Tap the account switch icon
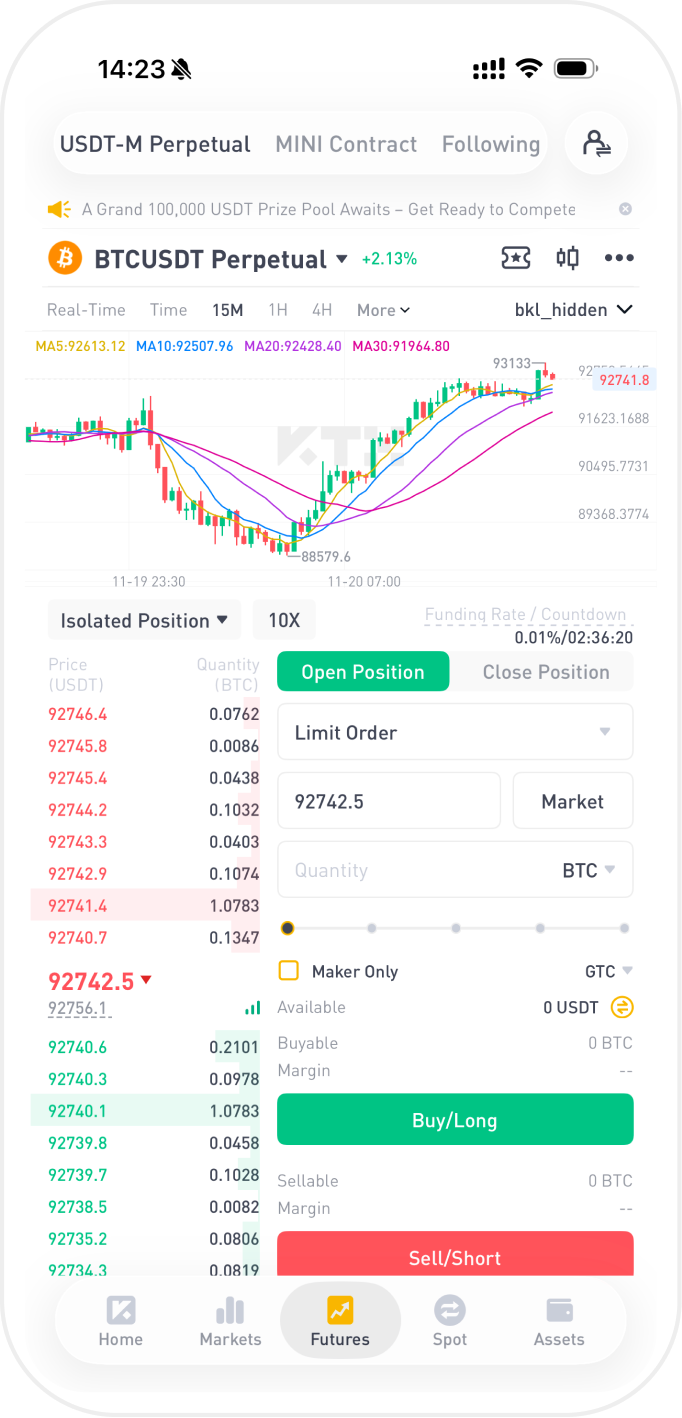This screenshot has height=1418, width=682. 596,144
